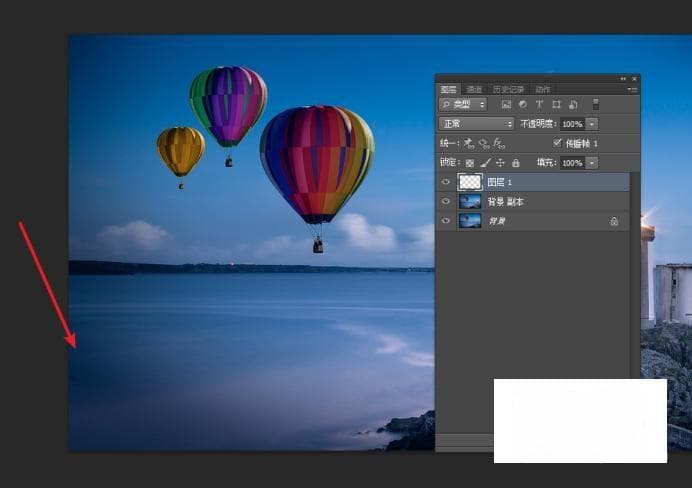692x488 pixels.
Task: Open the fill slider dropdown arrow
Action: tap(592, 163)
